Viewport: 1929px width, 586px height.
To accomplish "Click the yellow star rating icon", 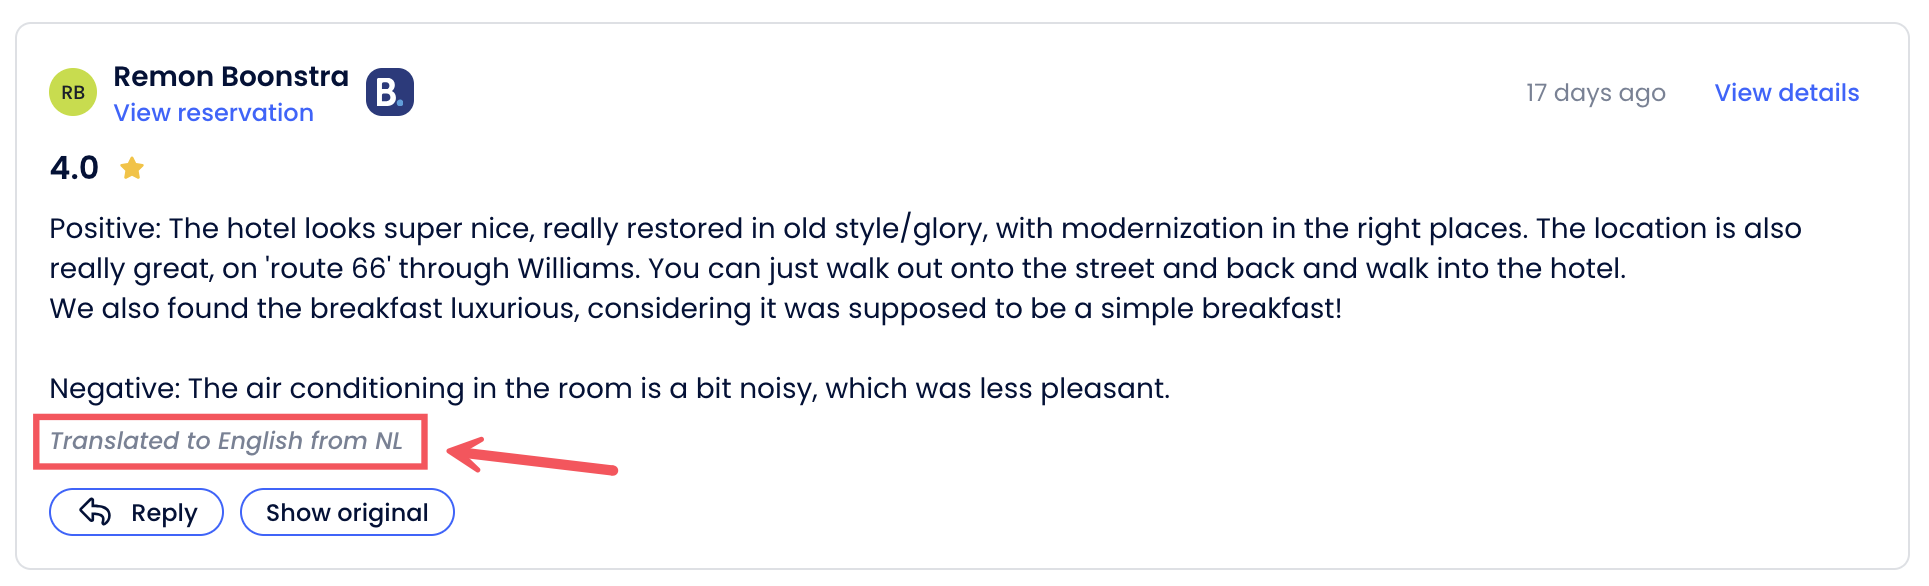I will click(x=132, y=168).
